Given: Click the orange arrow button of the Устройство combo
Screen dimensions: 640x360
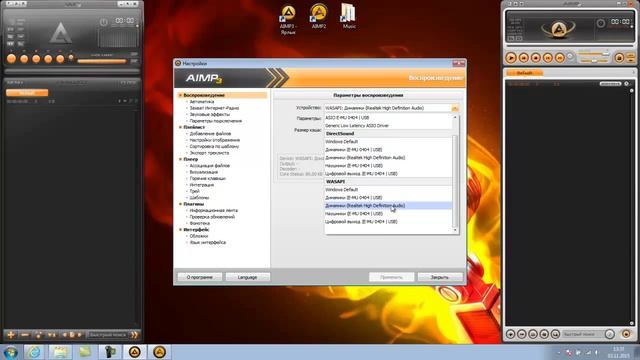Looking at the screenshot, I should (x=455, y=108).
